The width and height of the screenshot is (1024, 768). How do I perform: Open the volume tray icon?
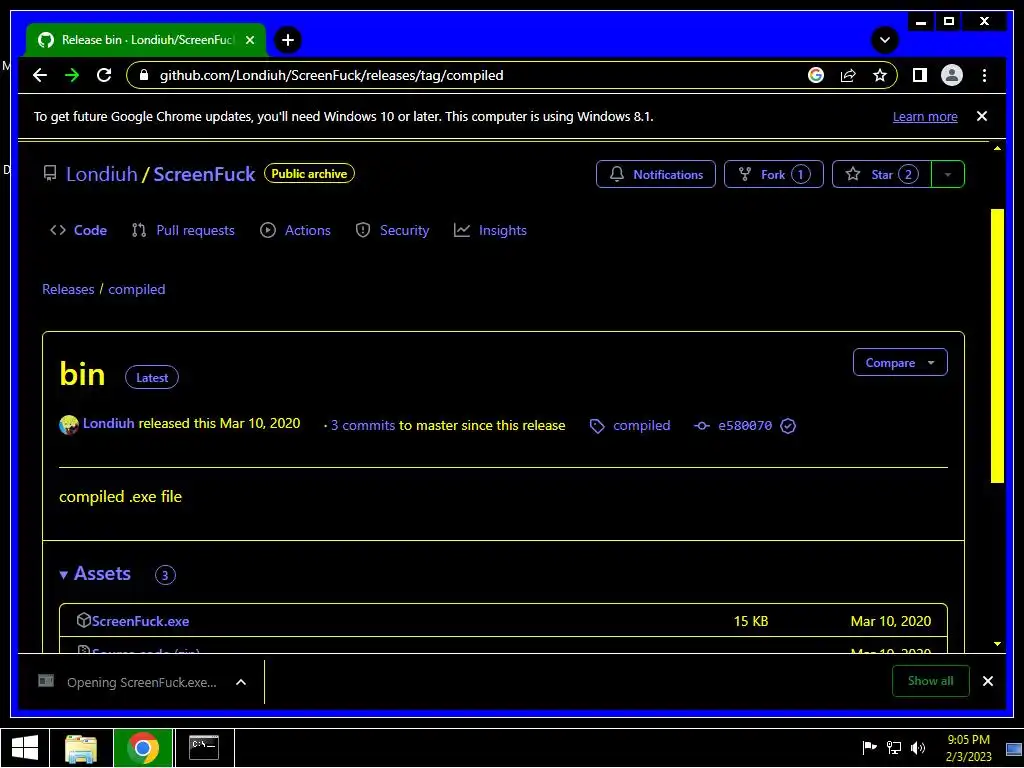coord(918,748)
